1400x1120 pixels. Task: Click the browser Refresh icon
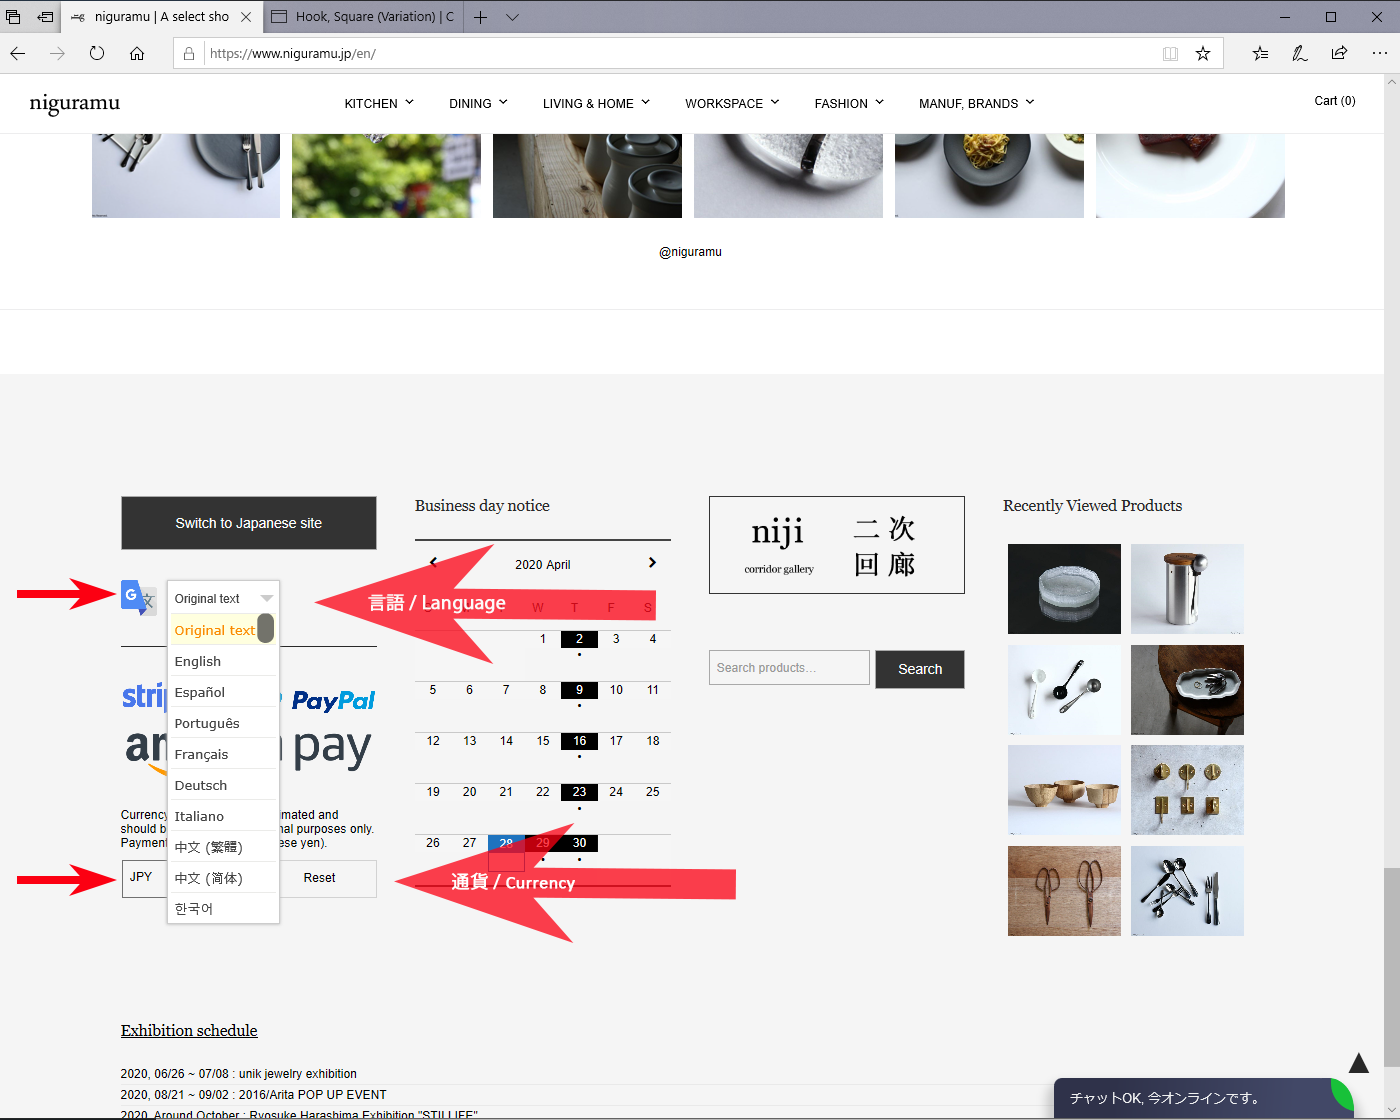point(97,54)
